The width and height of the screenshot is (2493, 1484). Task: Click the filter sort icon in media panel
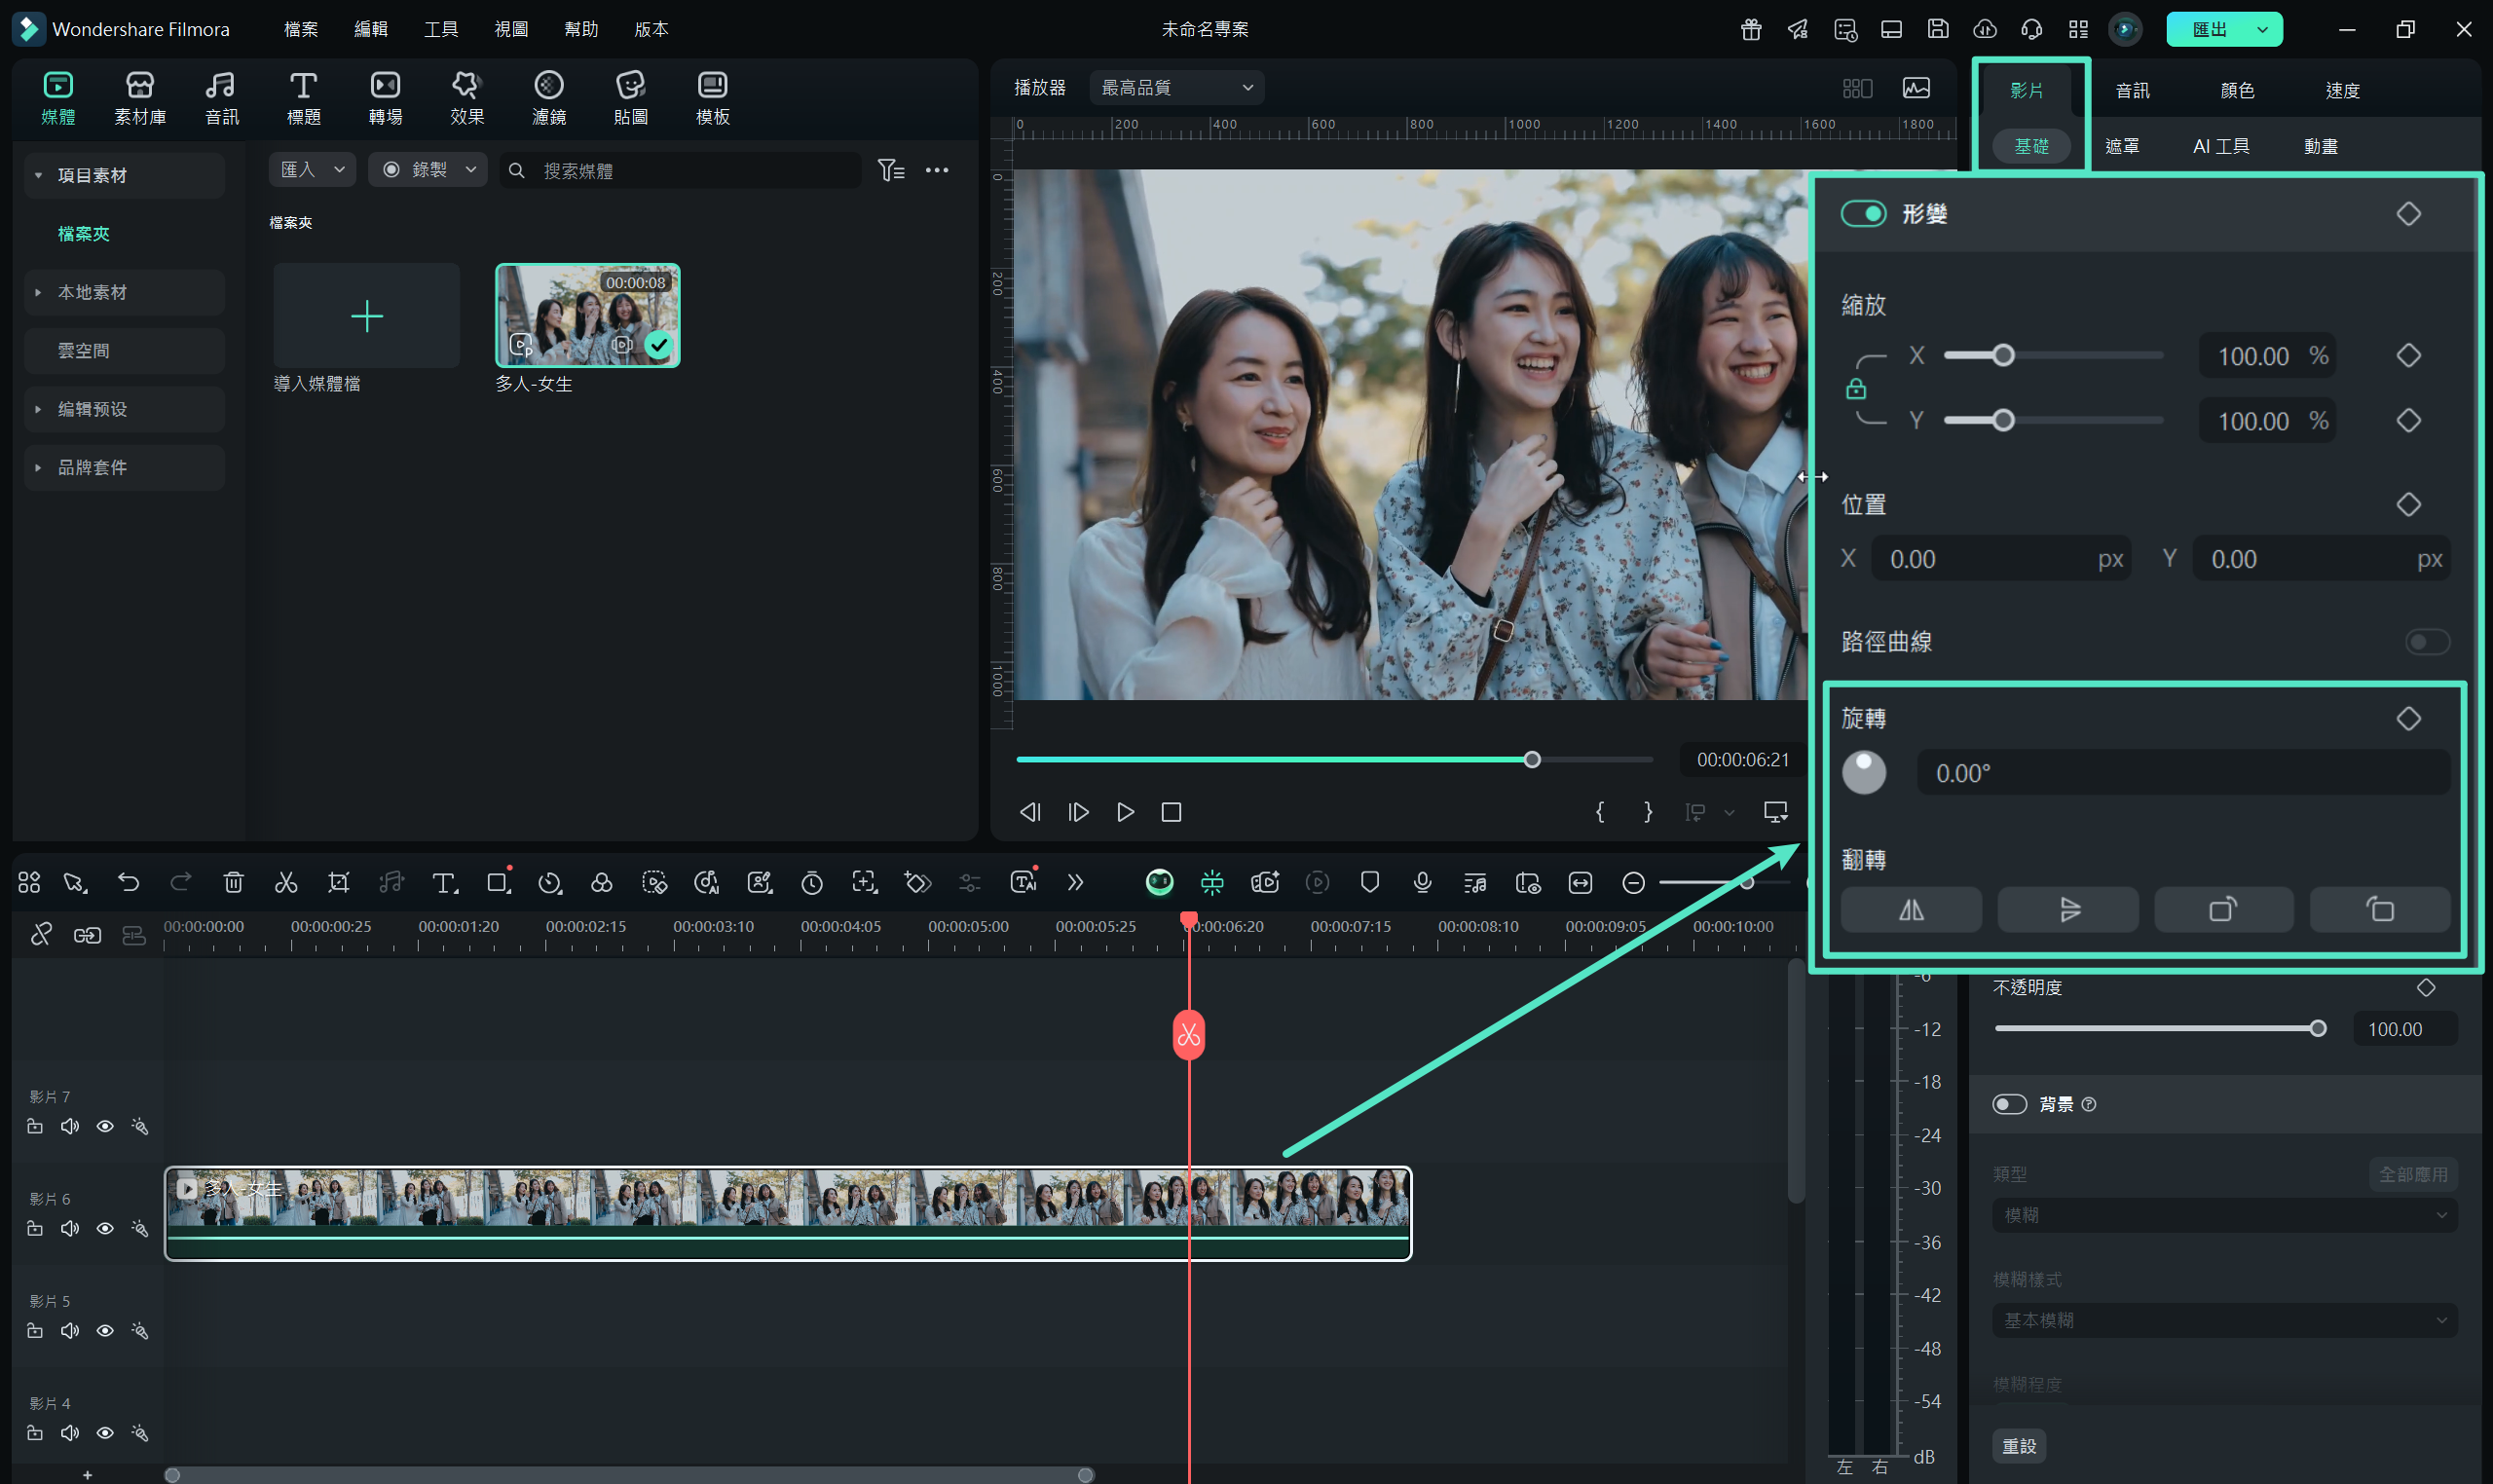click(x=891, y=170)
